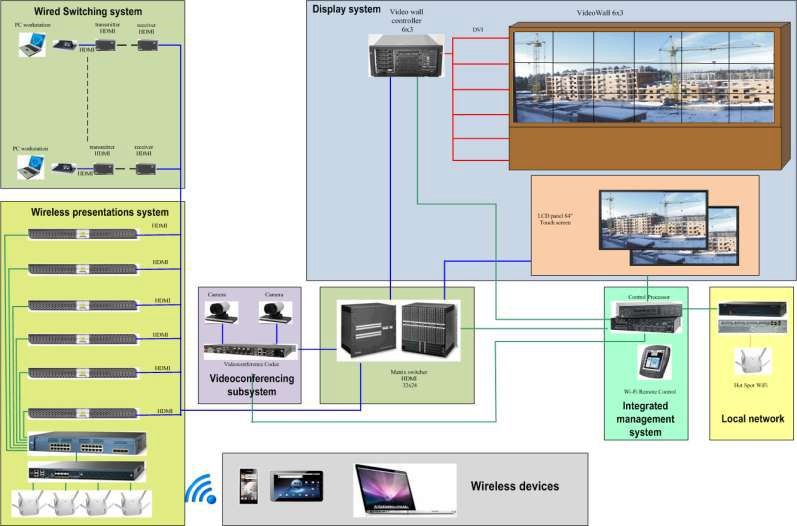Click the top PC workstation laptop
This screenshot has width=797, height=526.
(x=32, y=45)
